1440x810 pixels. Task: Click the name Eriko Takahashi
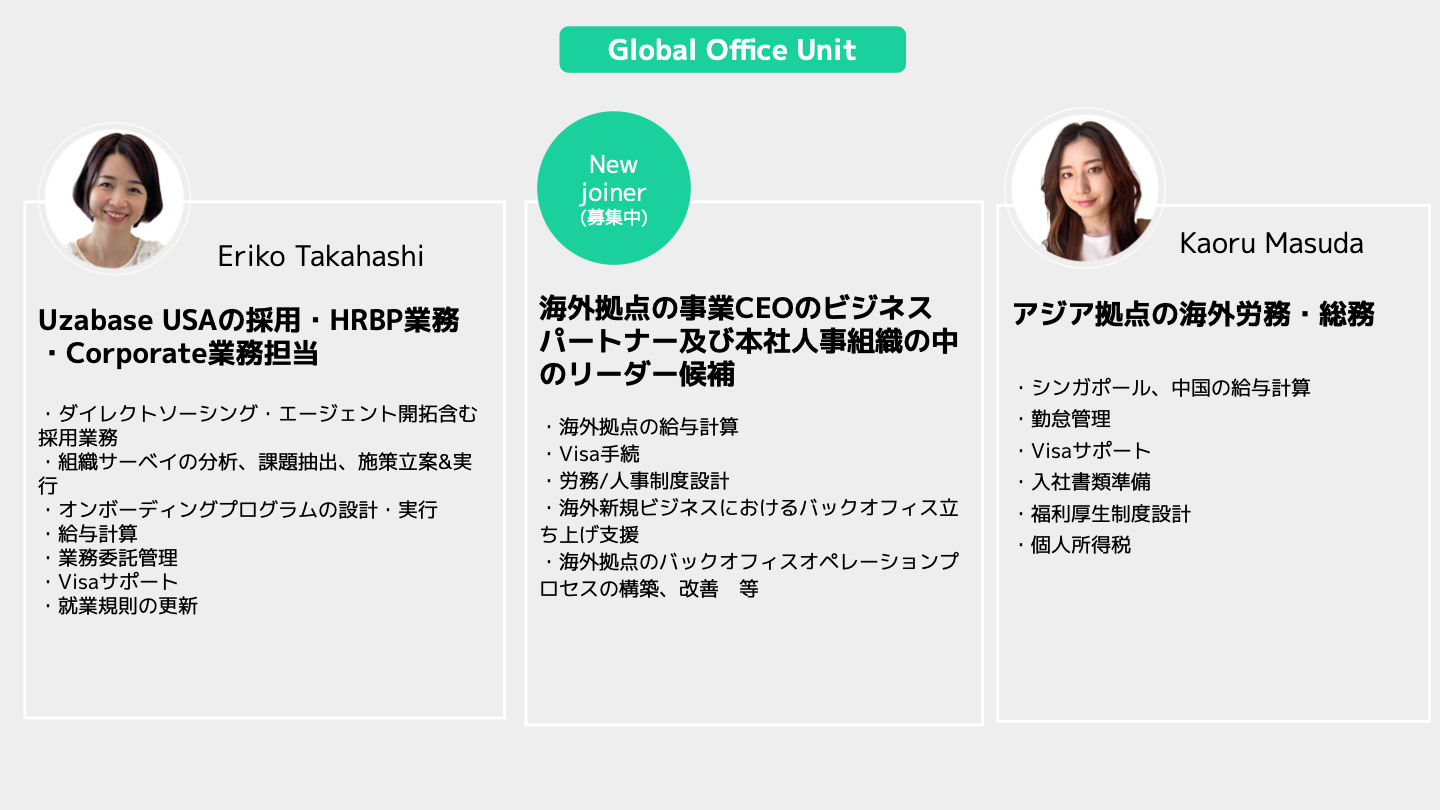click(x=321, y=257)
